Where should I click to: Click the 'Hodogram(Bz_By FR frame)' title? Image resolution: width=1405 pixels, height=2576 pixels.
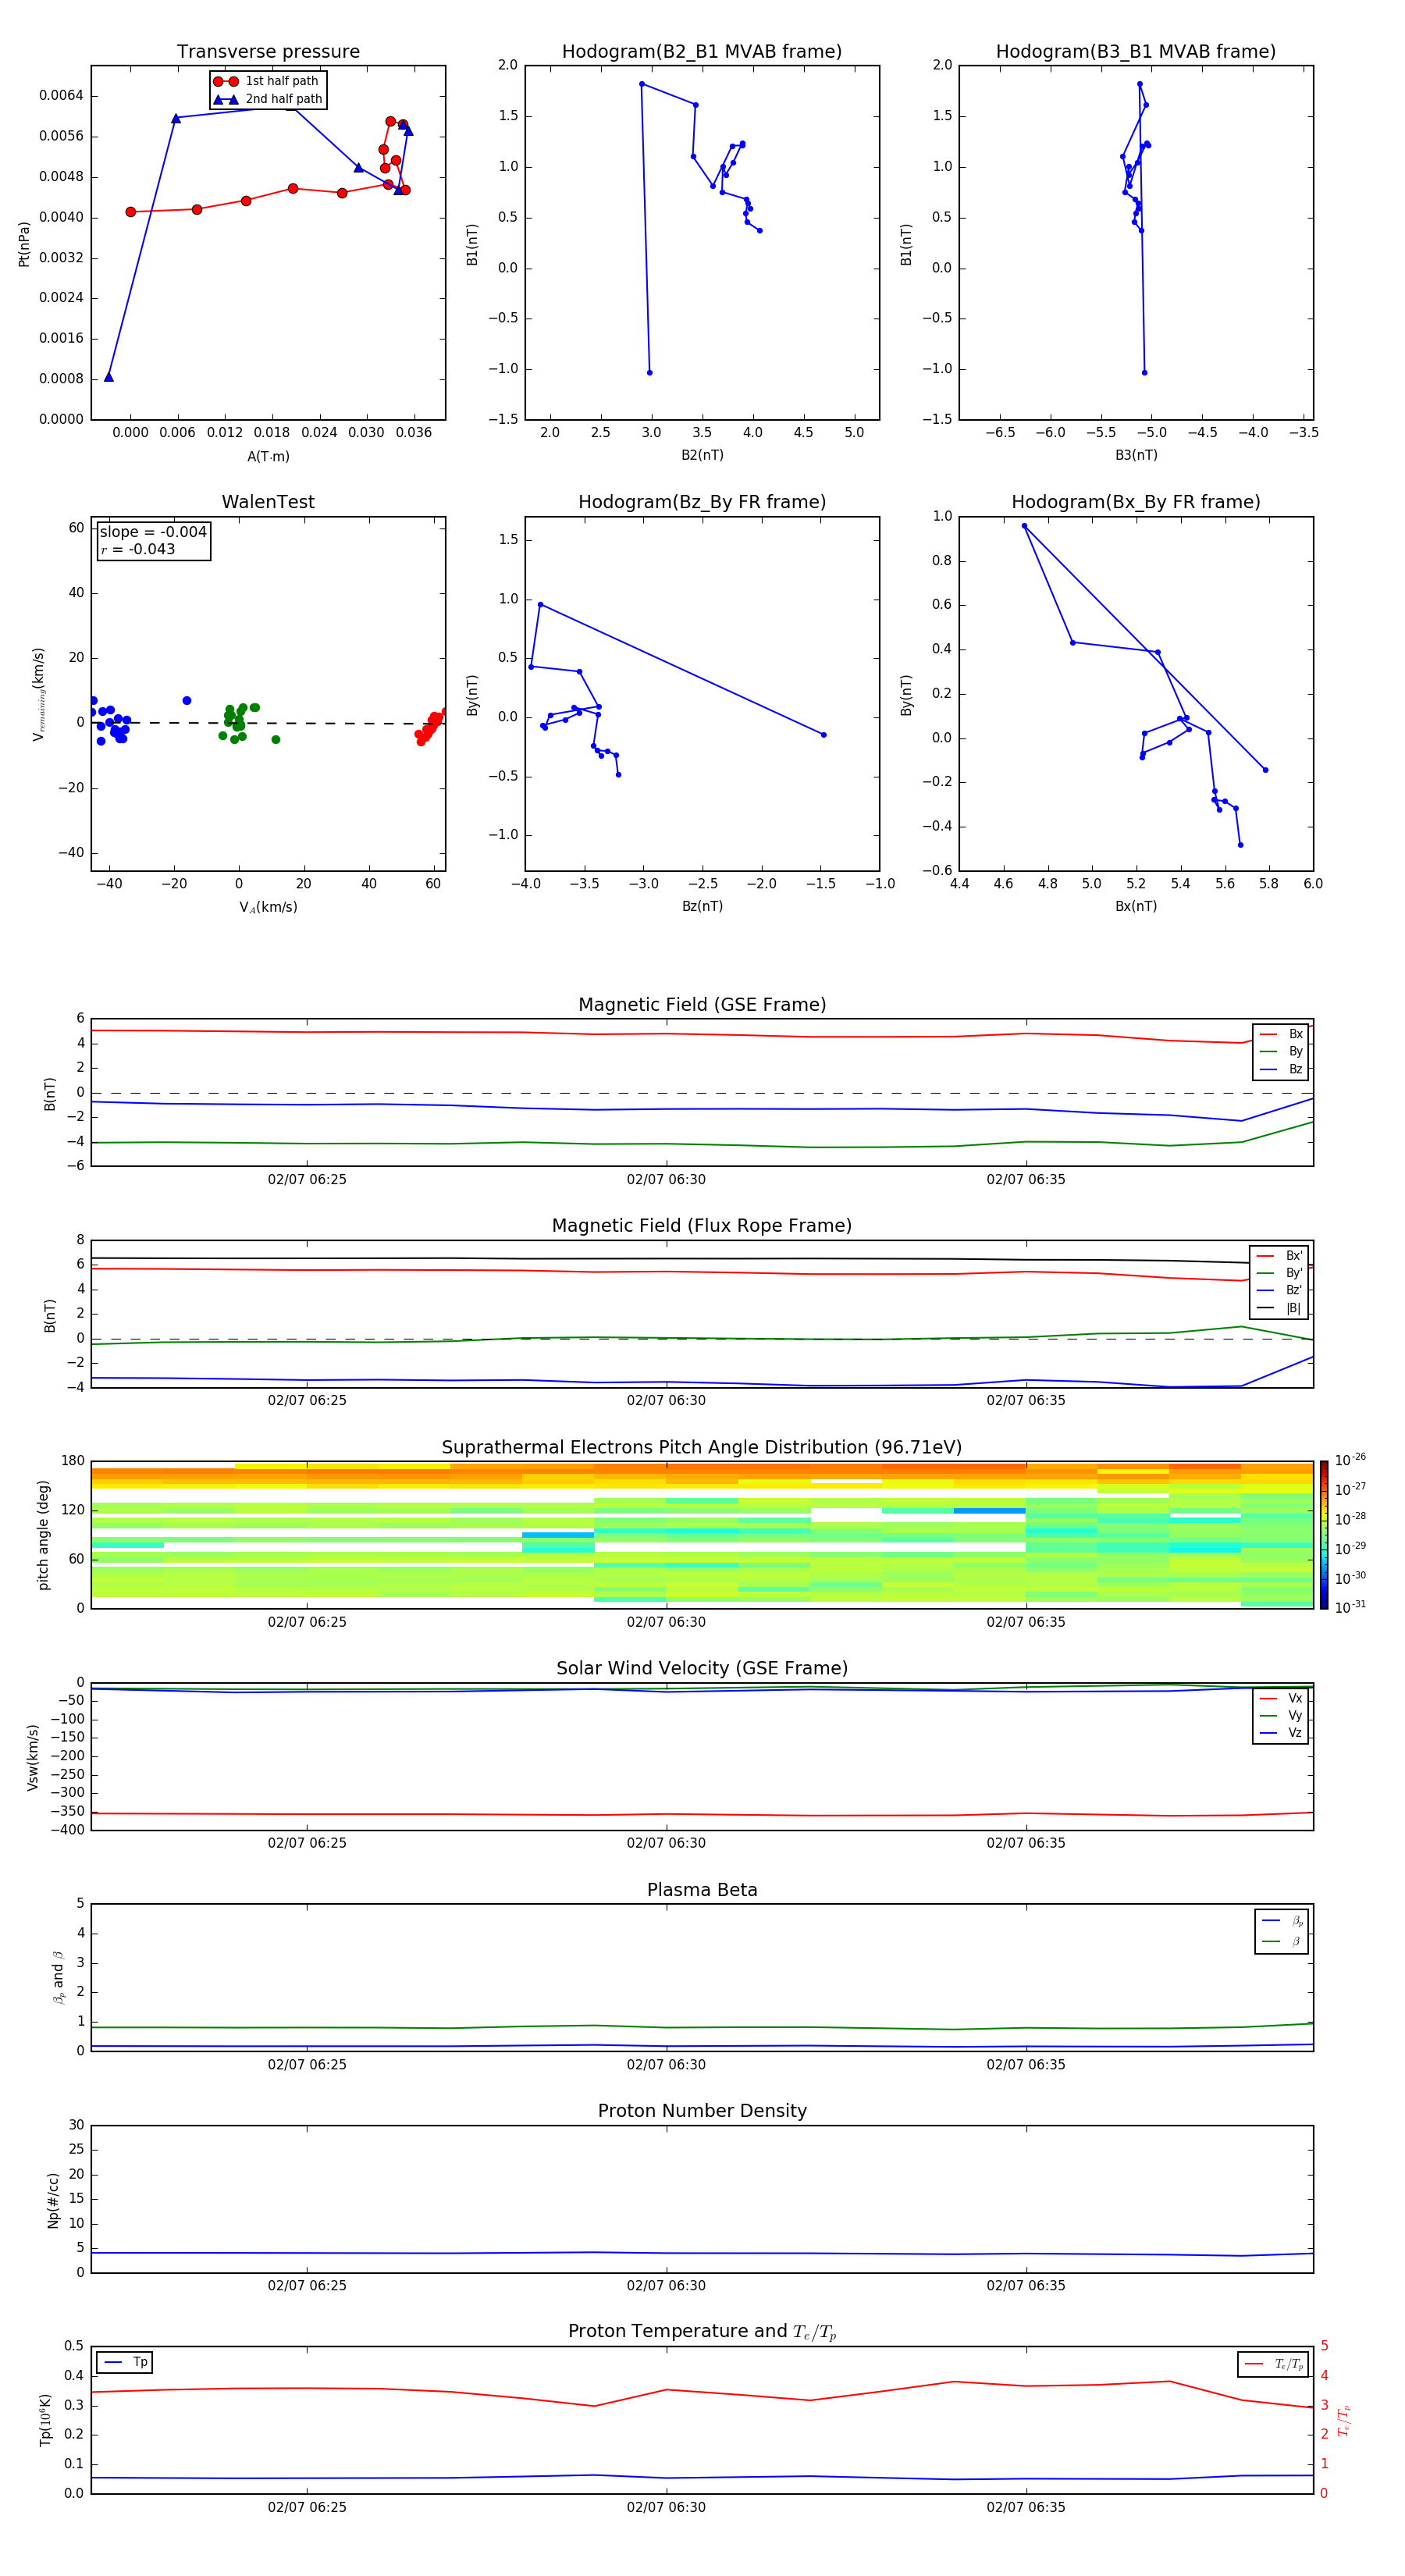[x=702, y=502]
